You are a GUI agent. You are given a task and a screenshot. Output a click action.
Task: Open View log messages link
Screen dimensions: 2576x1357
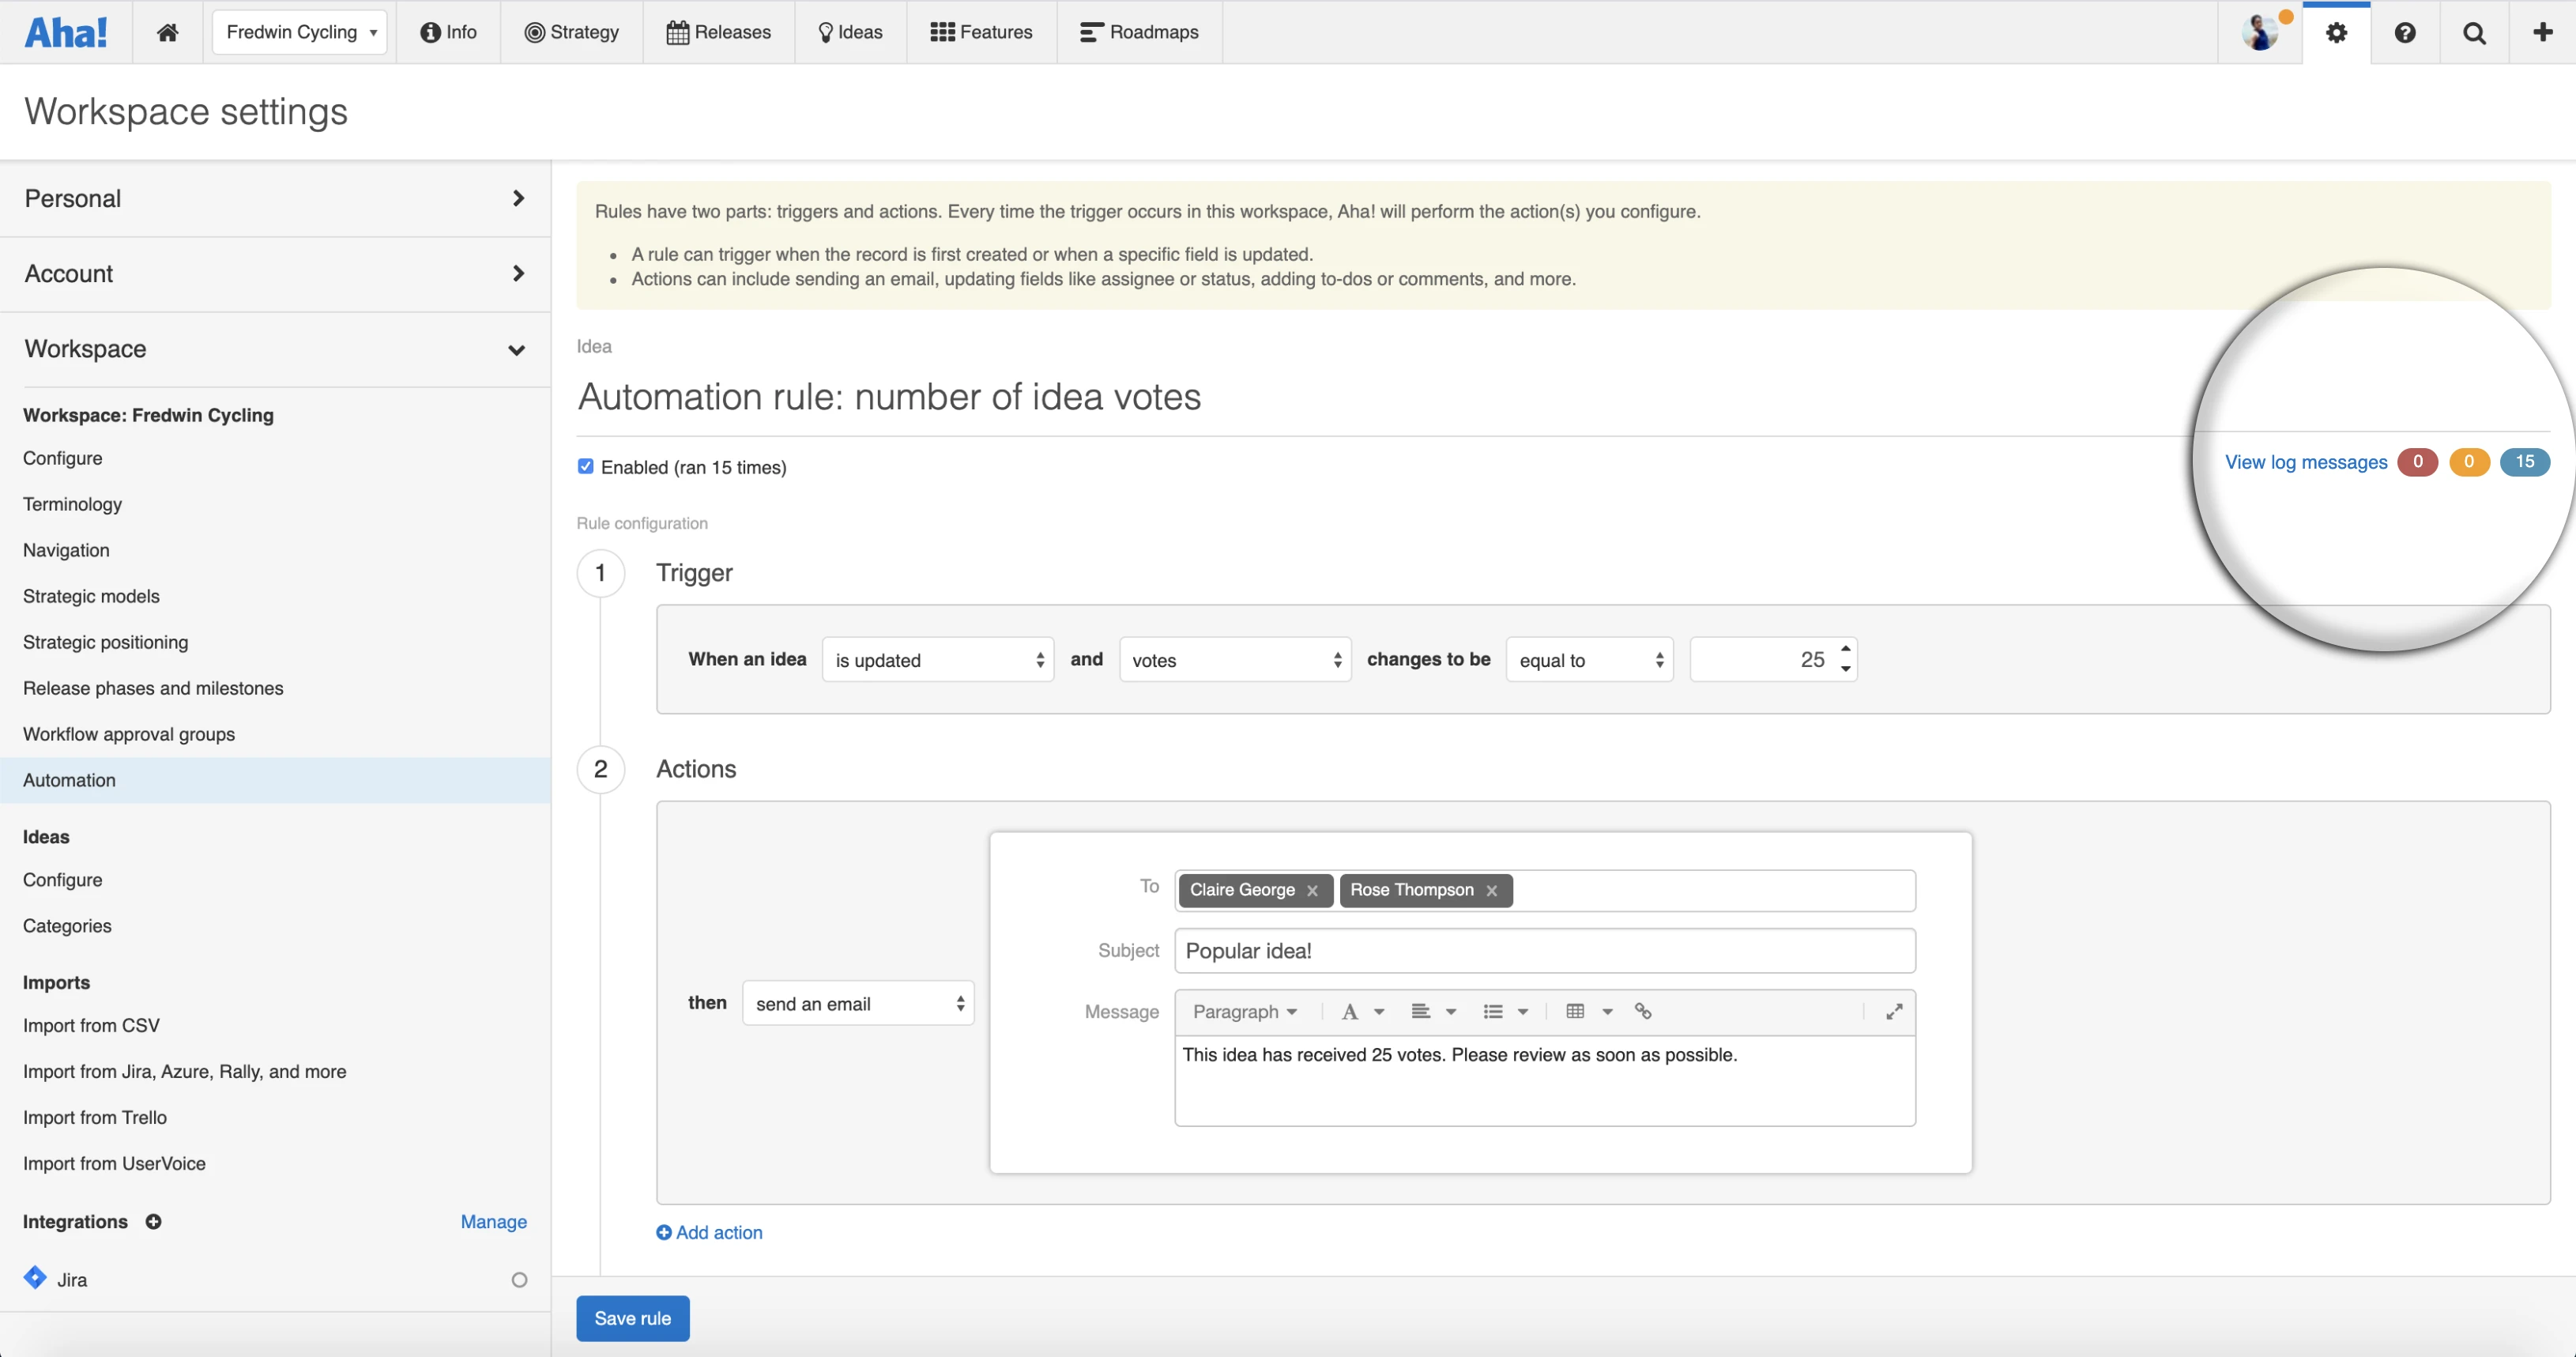pyautogui.click(x=2306, y=462)
